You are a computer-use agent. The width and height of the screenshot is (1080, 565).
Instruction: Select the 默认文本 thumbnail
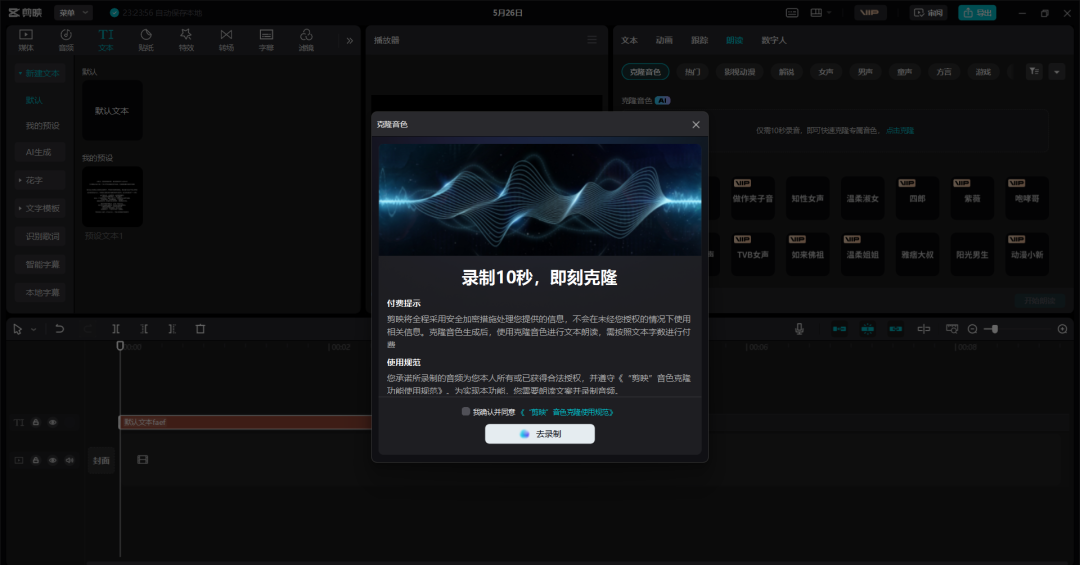click(x=112, y=110)
